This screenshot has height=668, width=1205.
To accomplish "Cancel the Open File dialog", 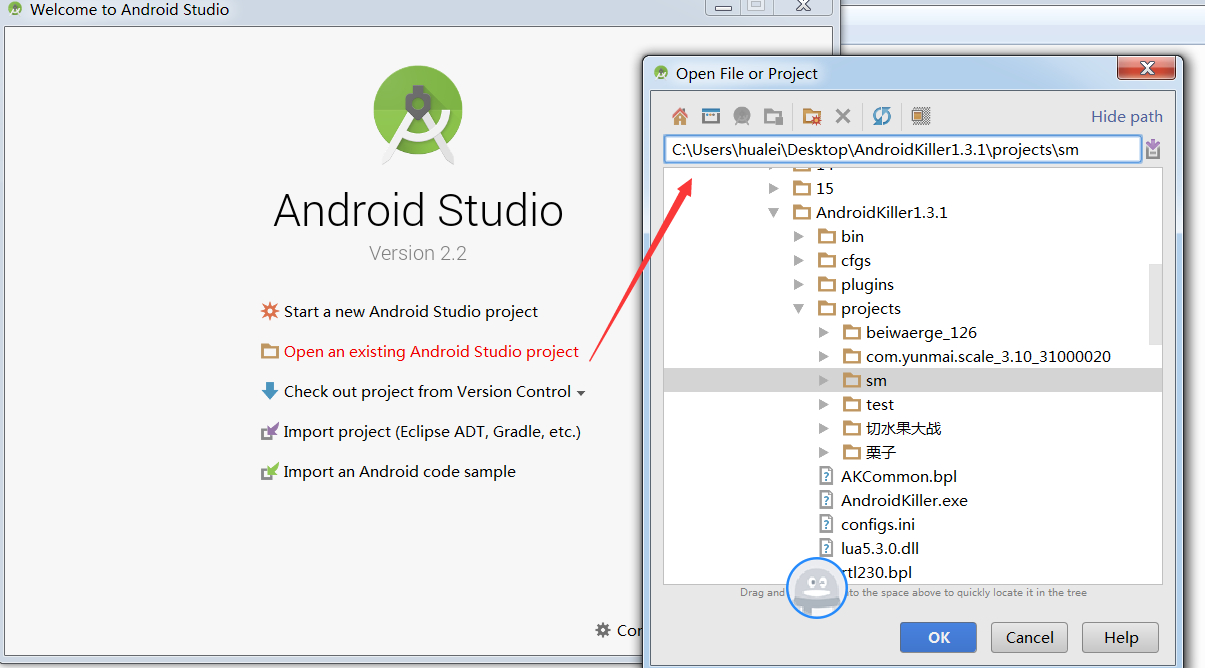I will tap(1030, 637).
